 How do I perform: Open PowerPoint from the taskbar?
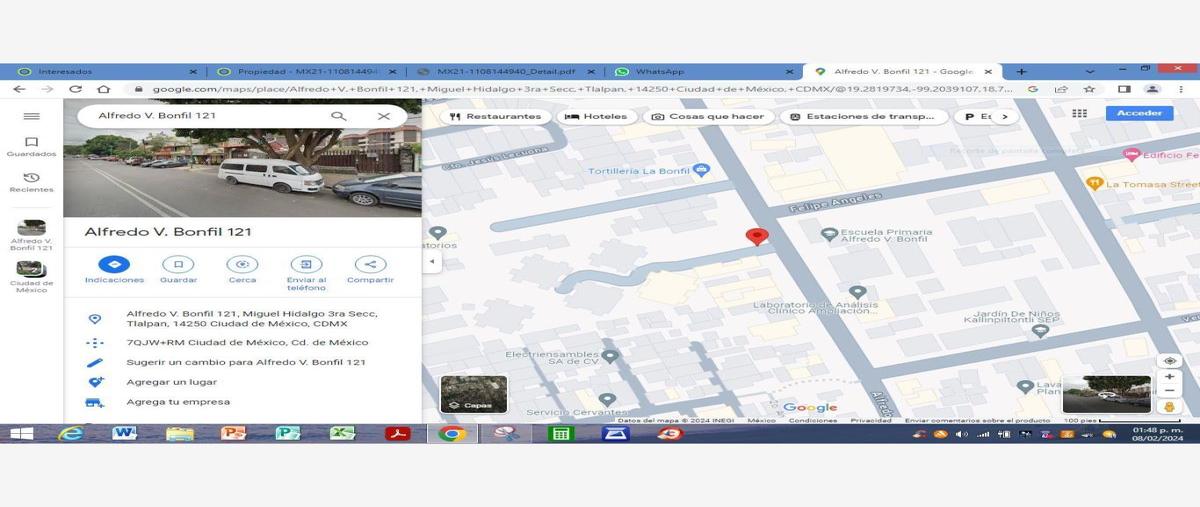pyautogui.click(x=233, y=433)
